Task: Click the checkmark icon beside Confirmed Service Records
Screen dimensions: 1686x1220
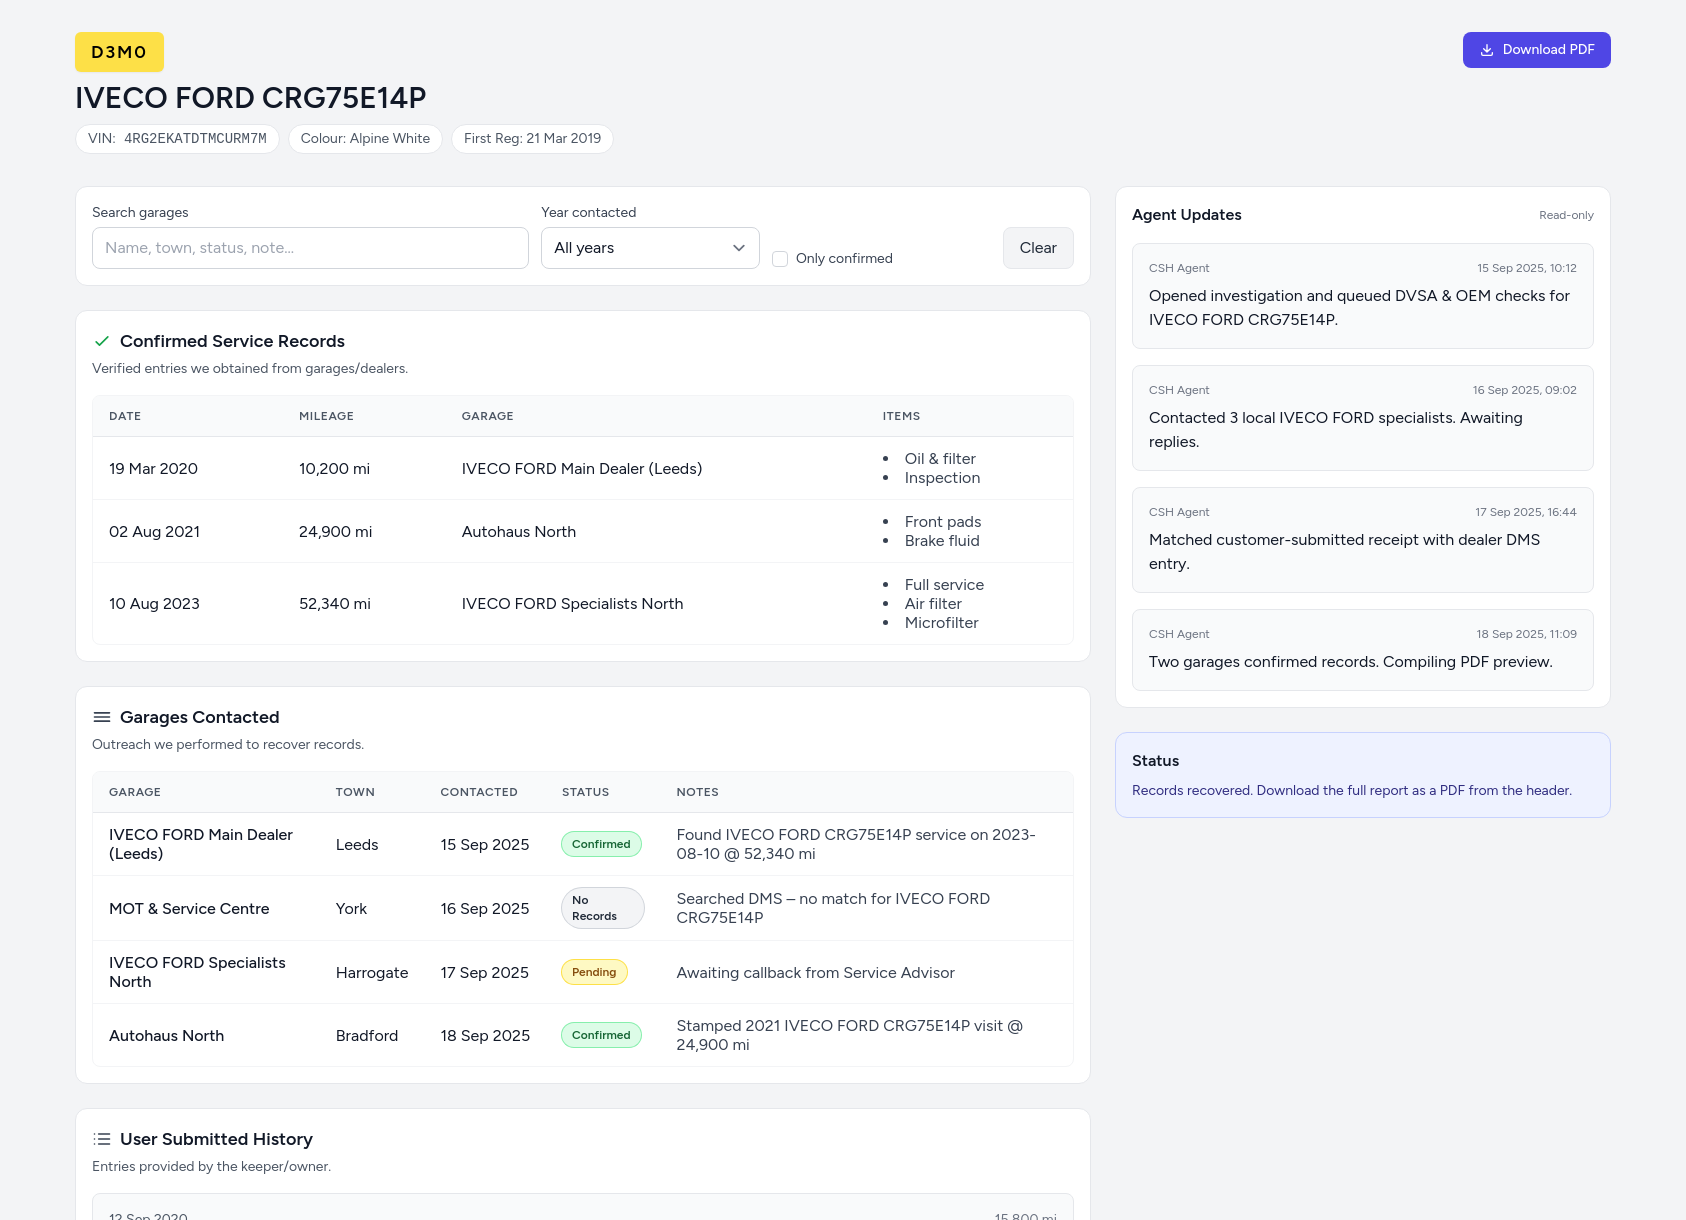Action: click(101, 341)
